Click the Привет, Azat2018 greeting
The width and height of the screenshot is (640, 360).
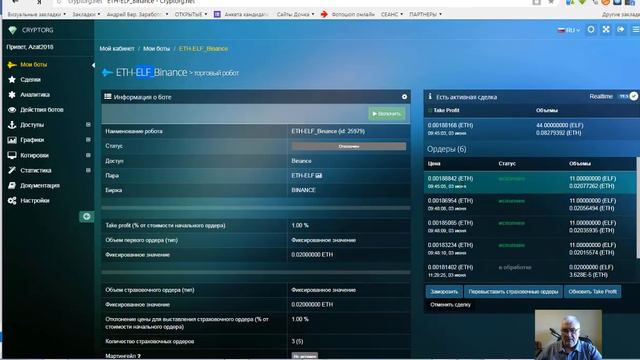[x=29, y=47]
